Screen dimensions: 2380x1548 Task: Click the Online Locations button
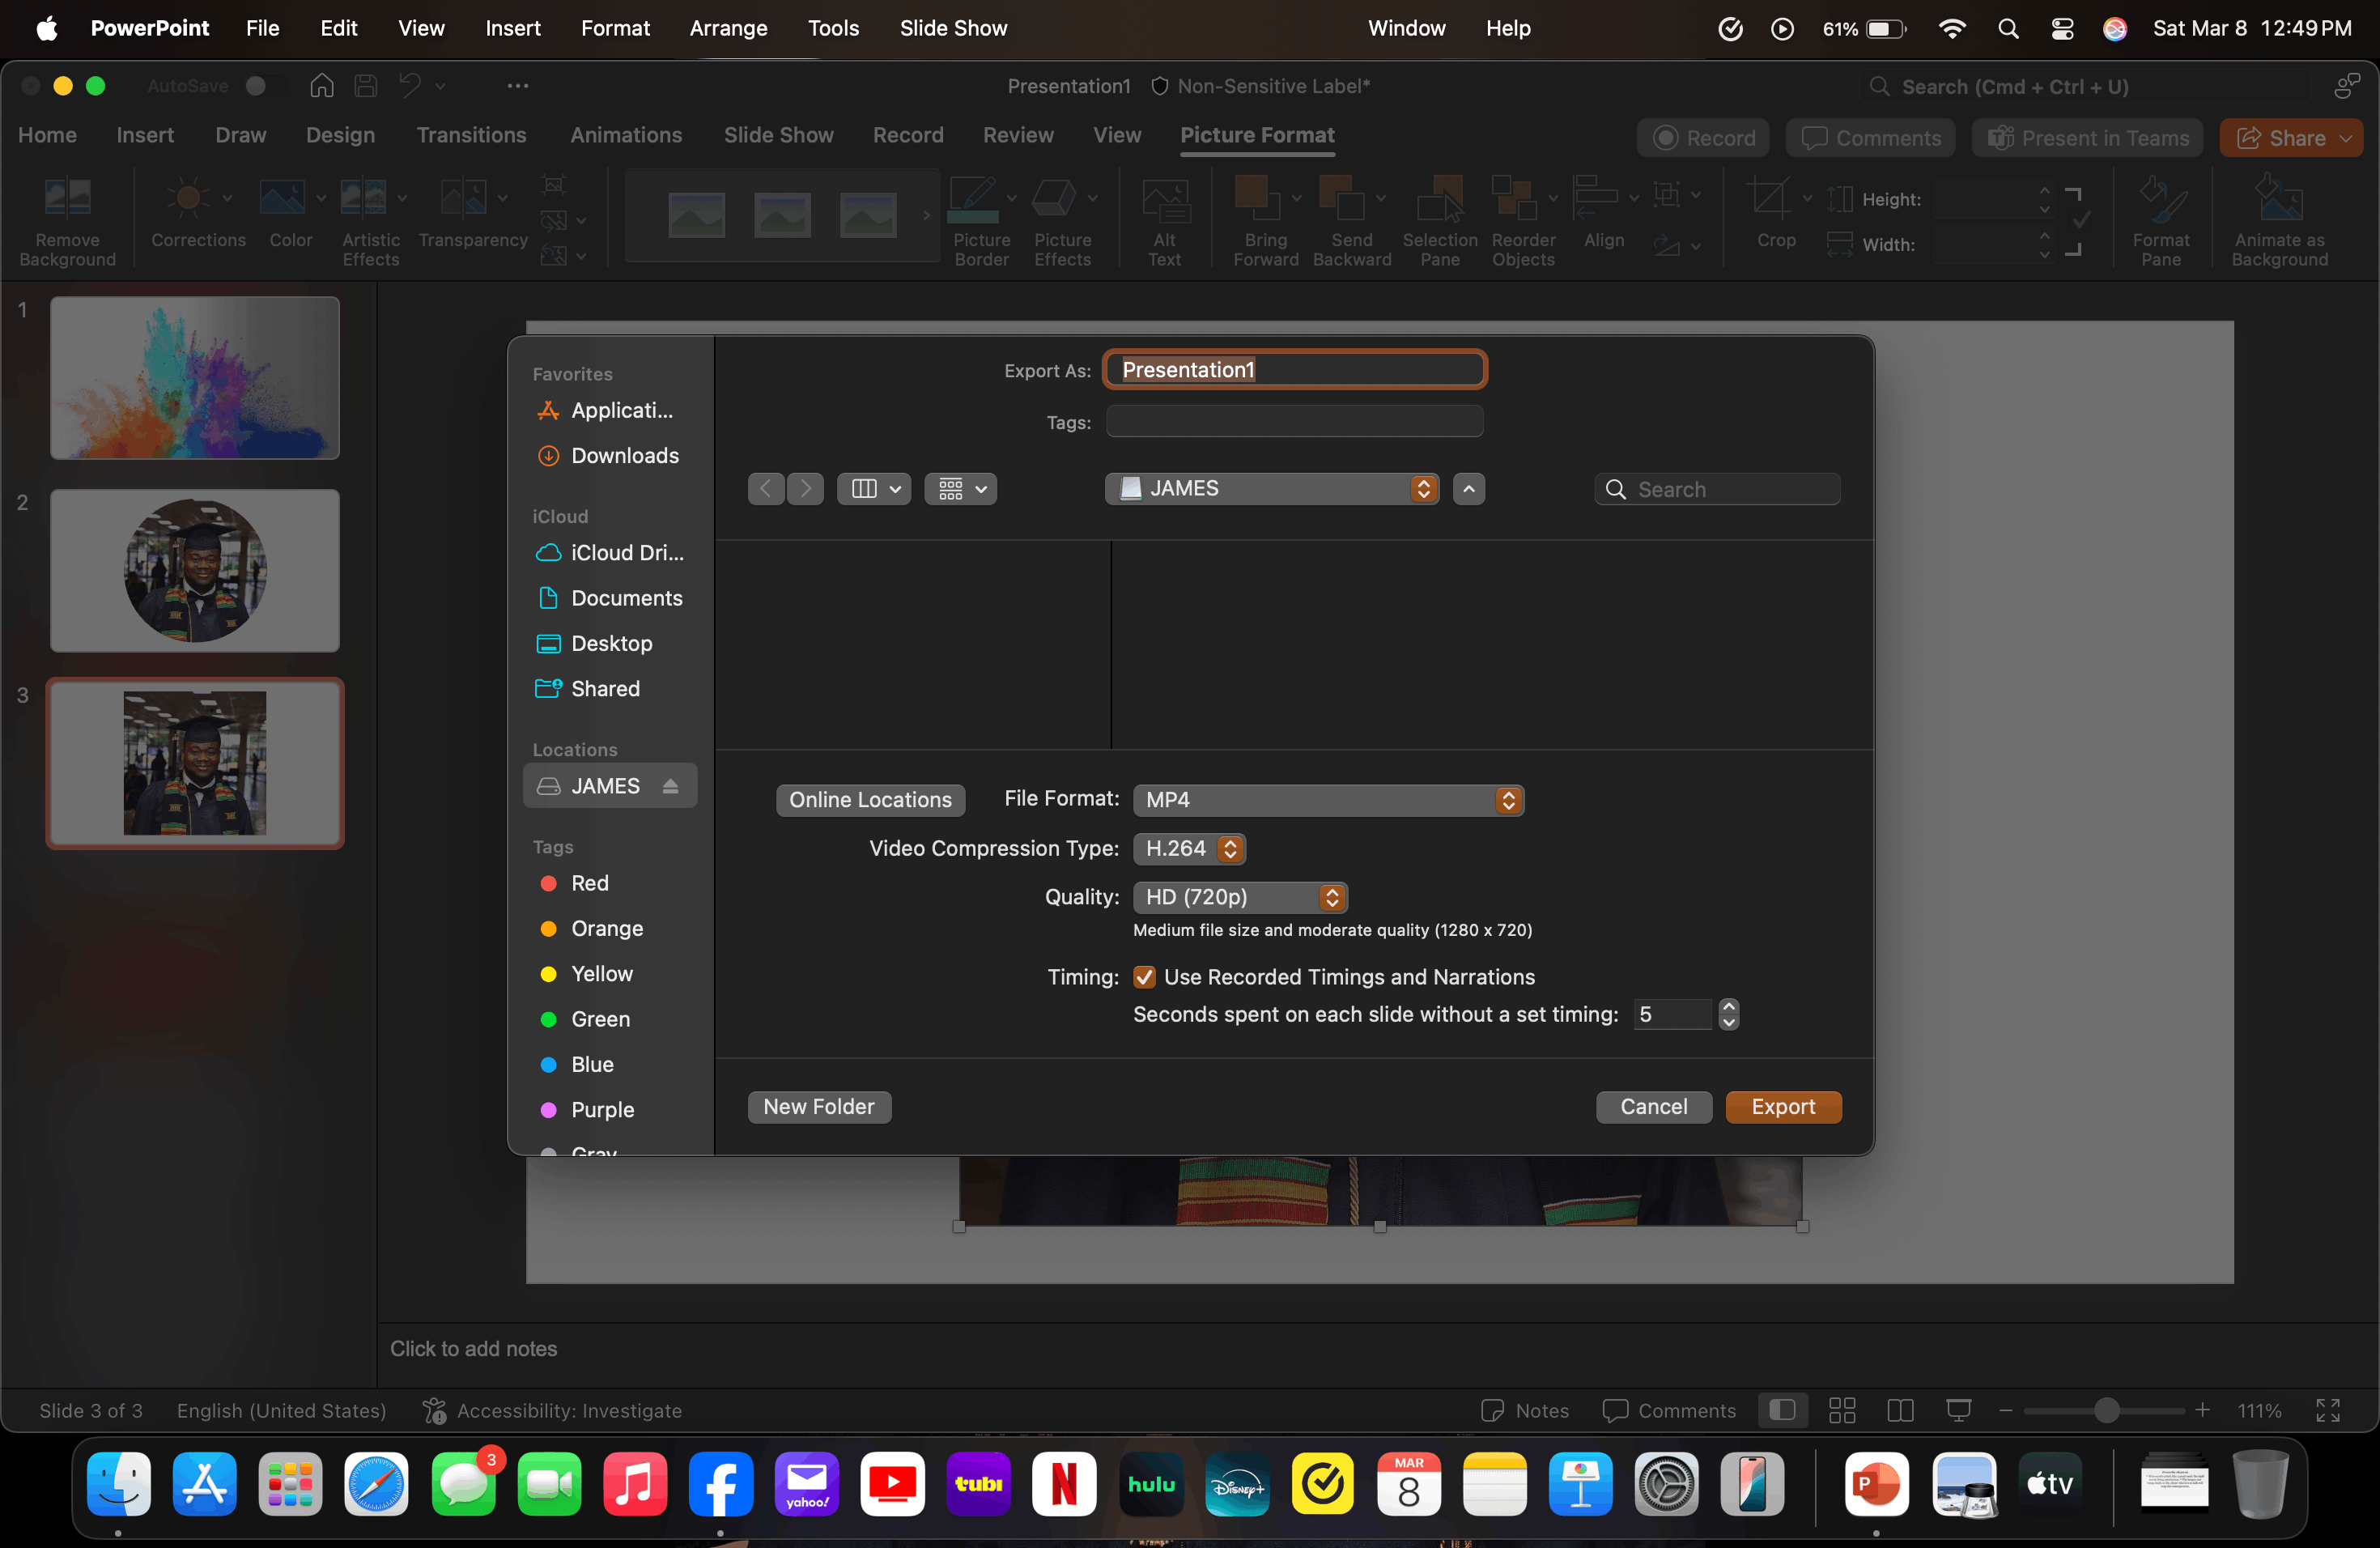[870, 800]
